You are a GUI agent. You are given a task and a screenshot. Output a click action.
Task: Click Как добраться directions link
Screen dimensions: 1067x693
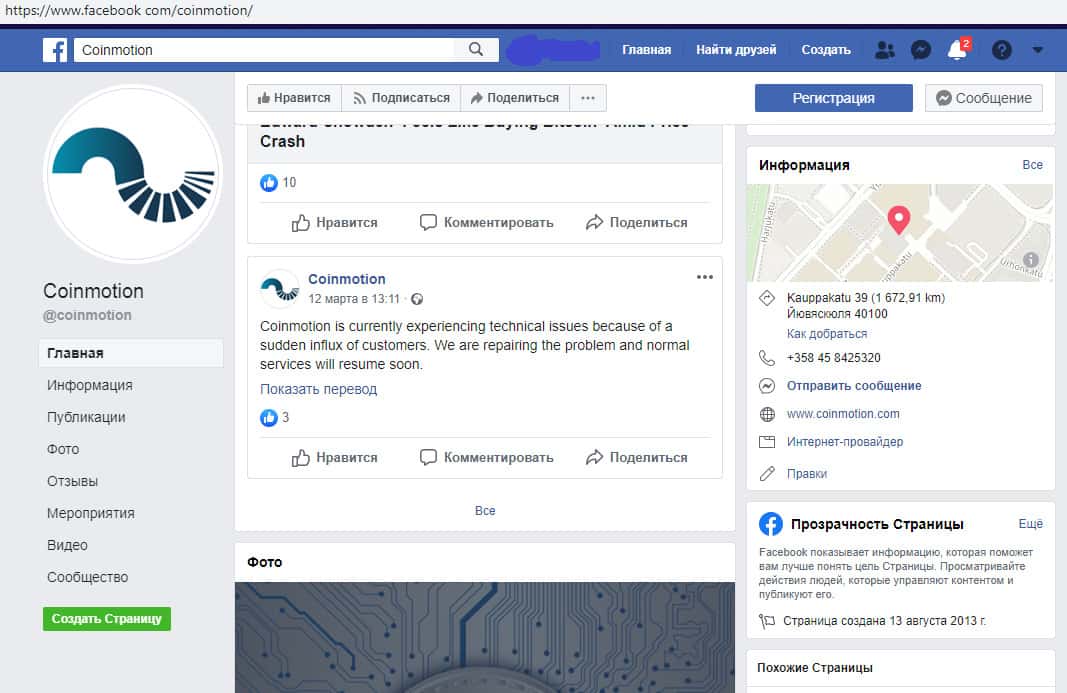tap(827, 334)
